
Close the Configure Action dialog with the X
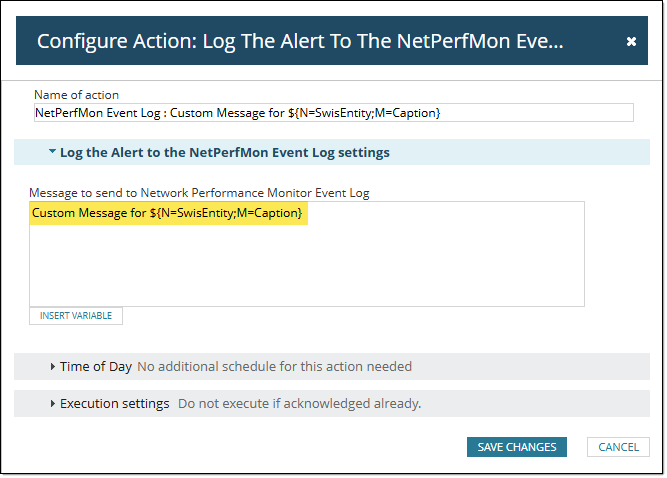tap(631, 42)
